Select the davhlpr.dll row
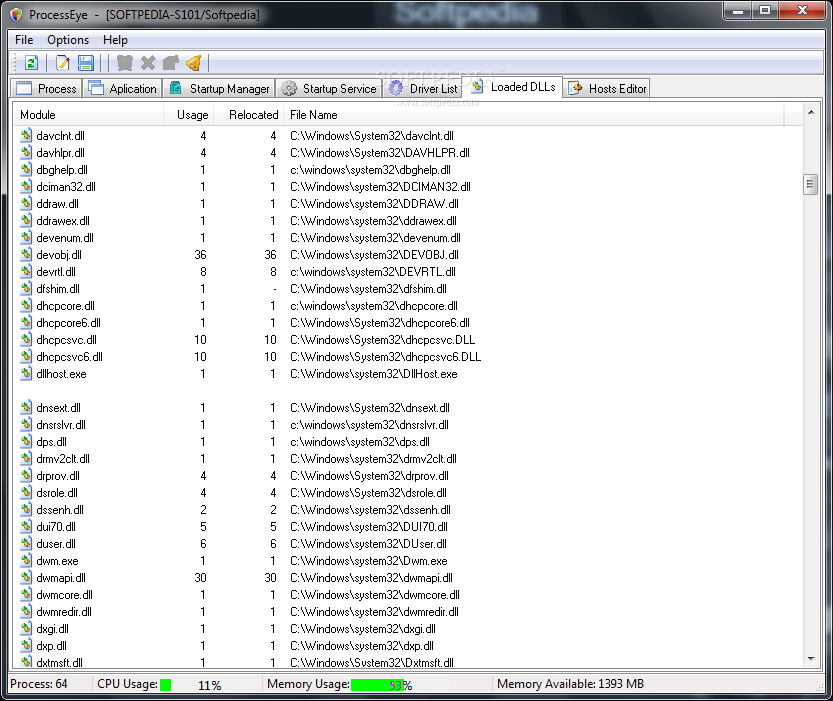The image size is (833, 701). [x=407, y=152]
